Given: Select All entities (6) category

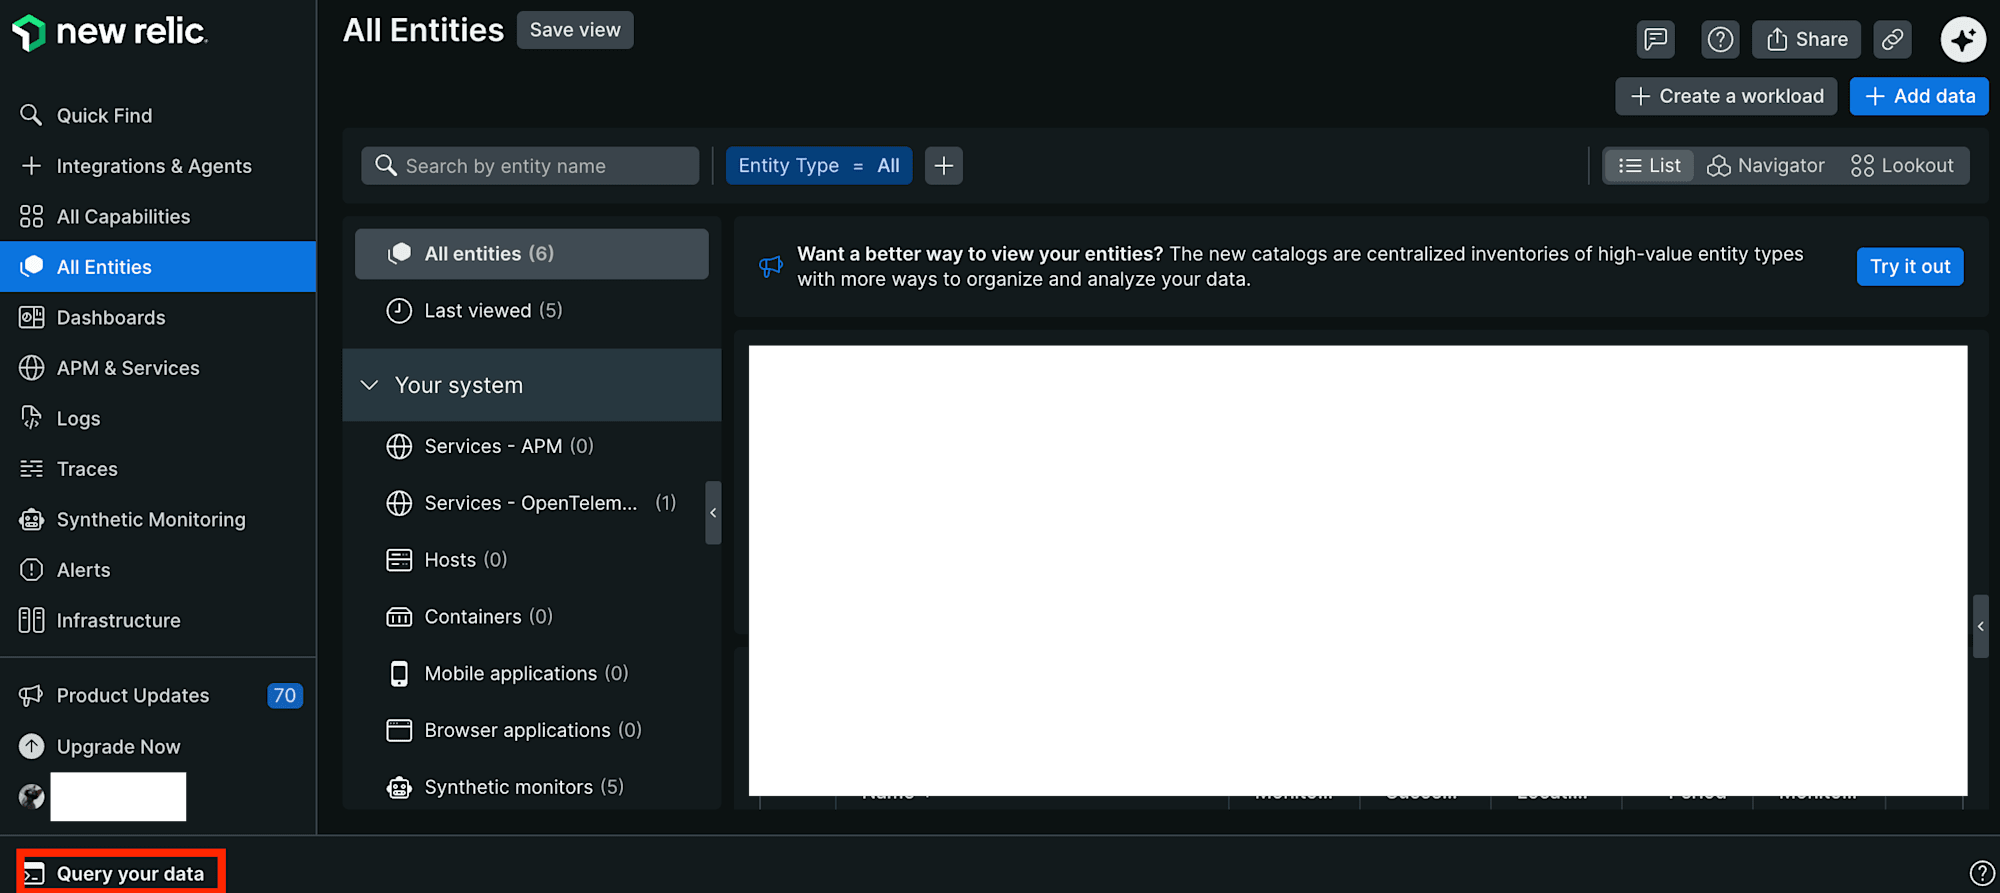Looking at the screenshot, I should (532, 254).
